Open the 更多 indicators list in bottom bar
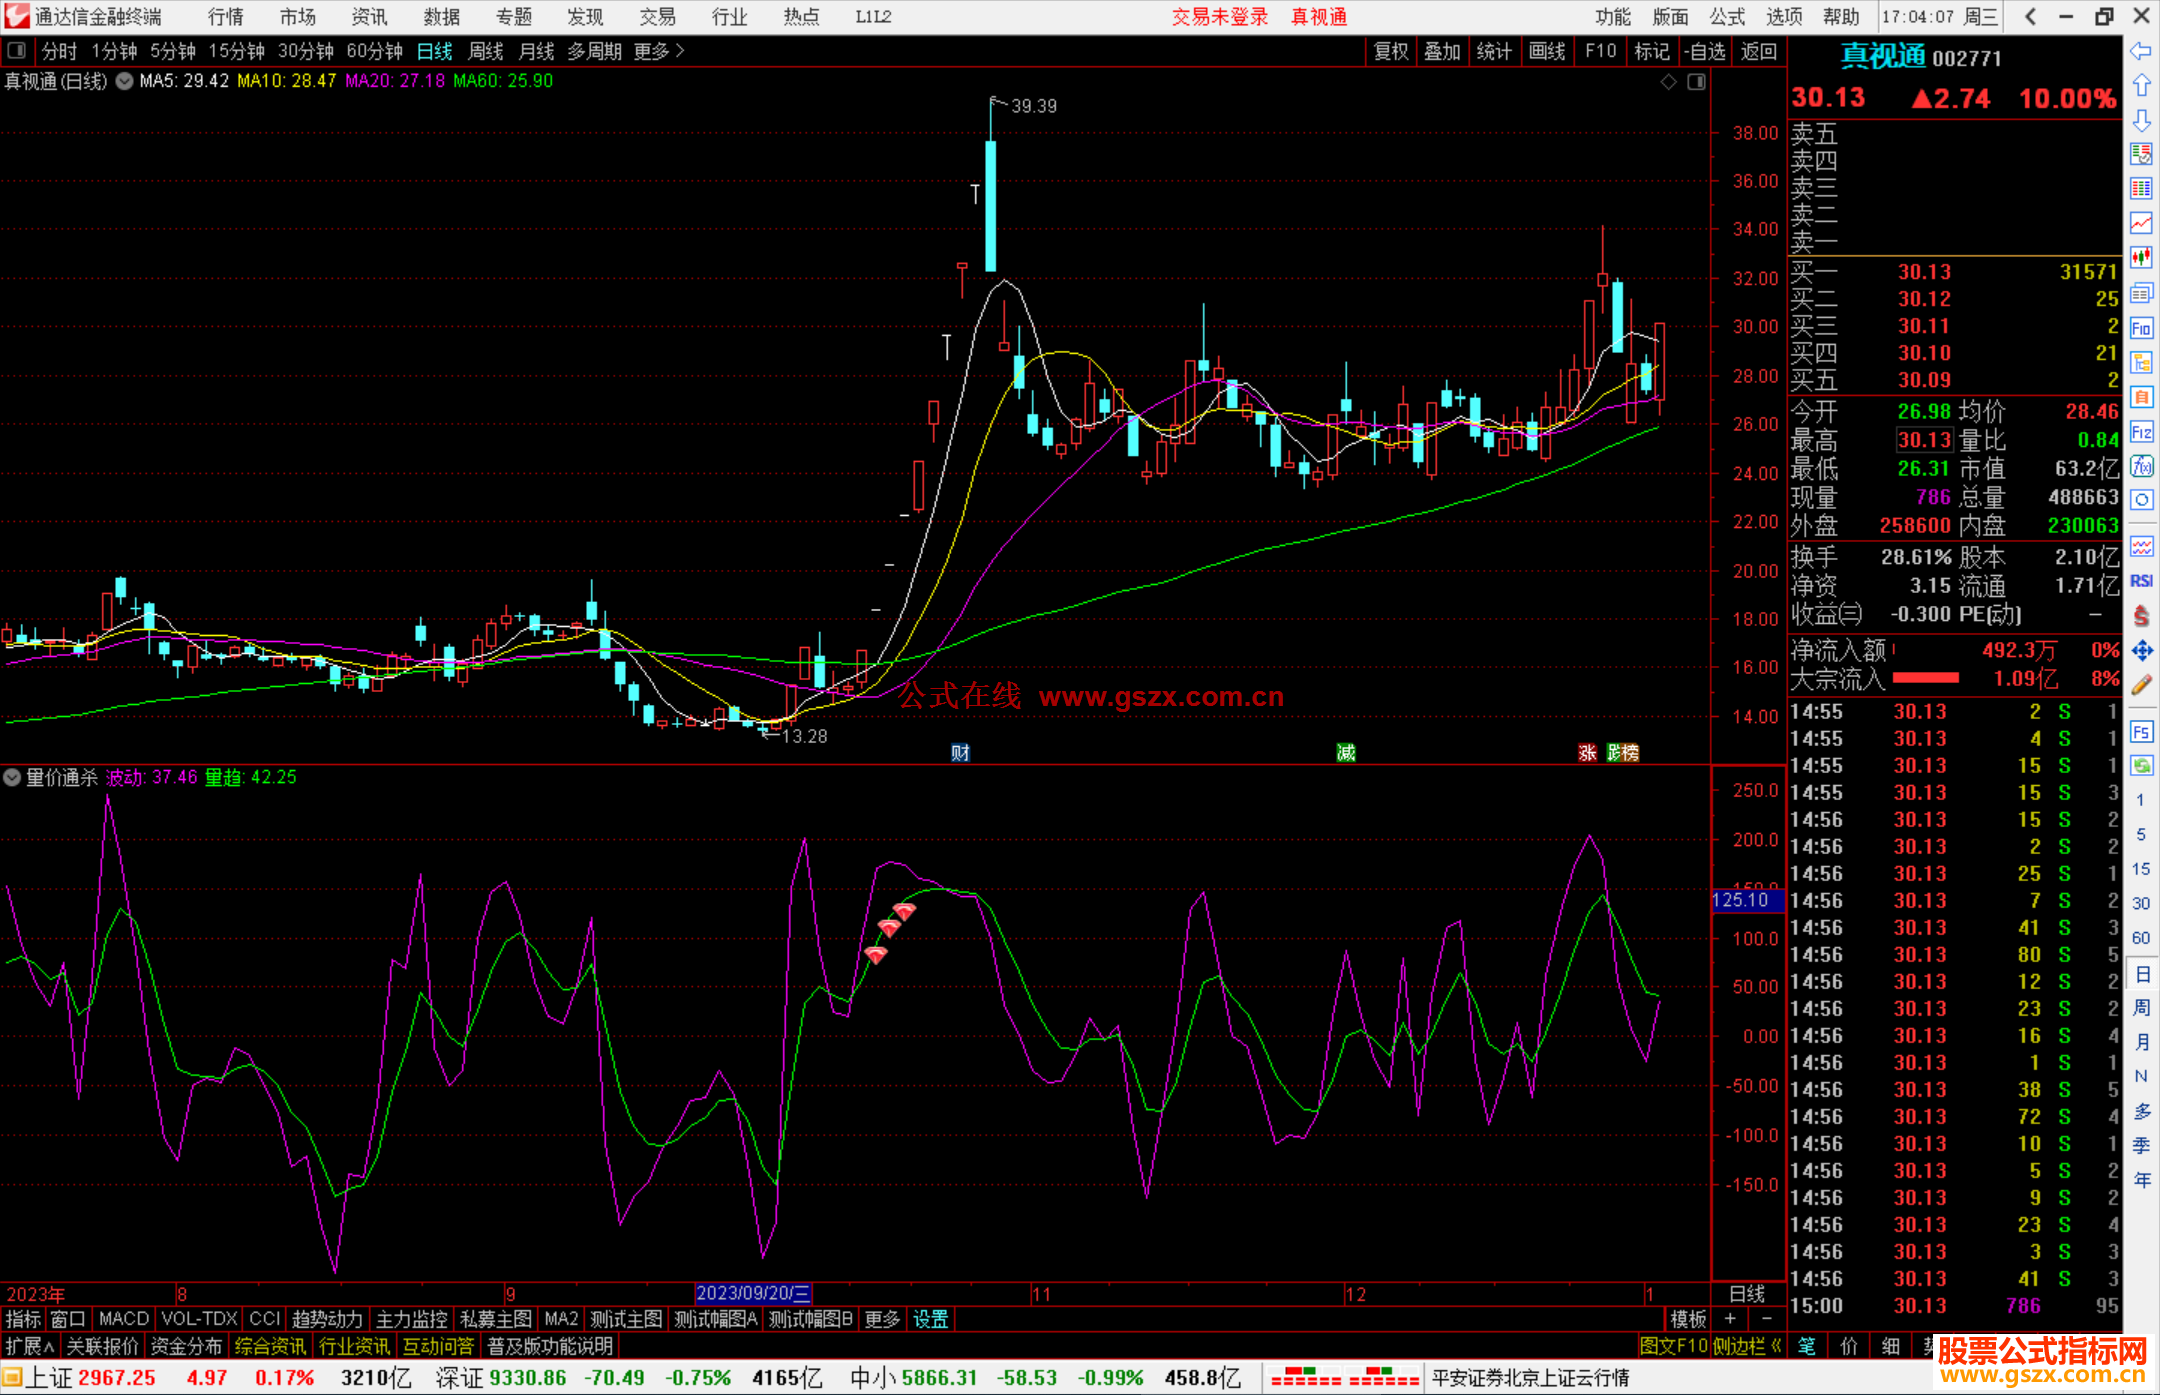 tap(882, 1319)
